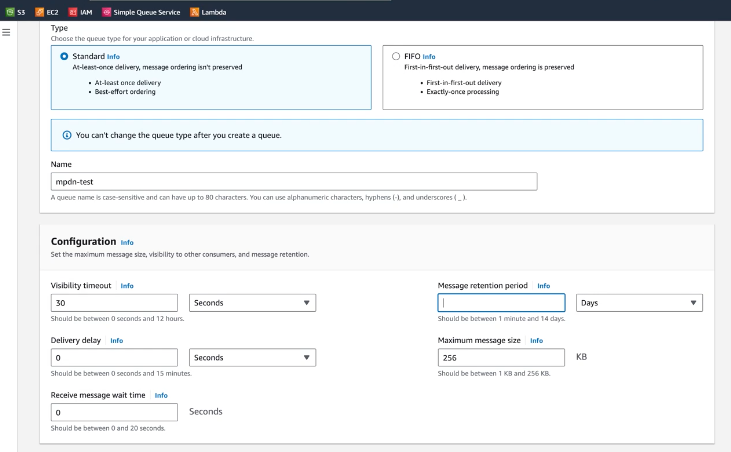Click Info link next to Message retention period
This screenshot has width=731, height=452.
point(543,286)
